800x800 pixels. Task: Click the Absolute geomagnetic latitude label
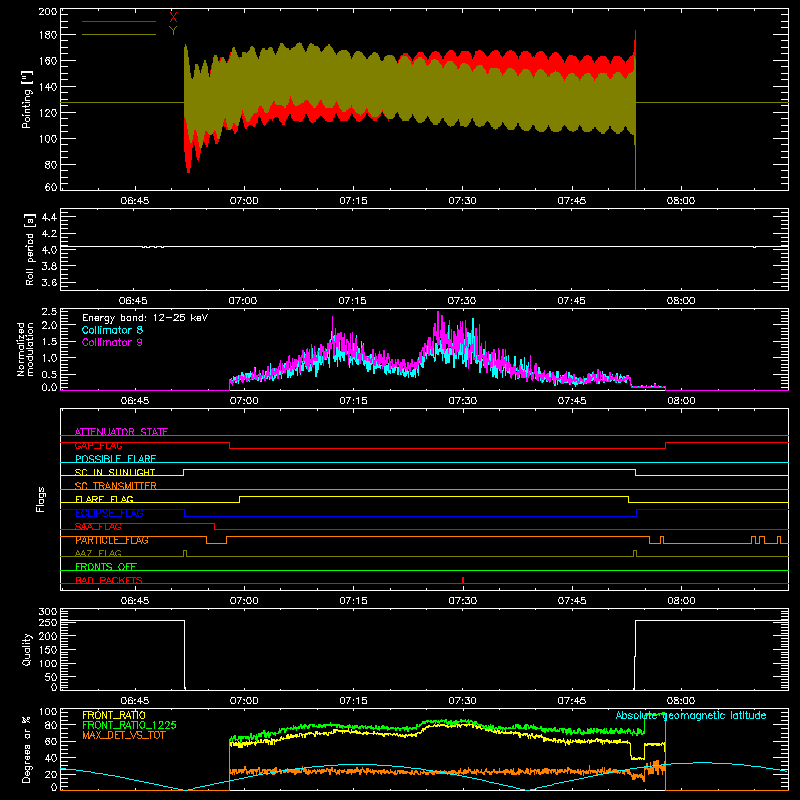[691, 715]
